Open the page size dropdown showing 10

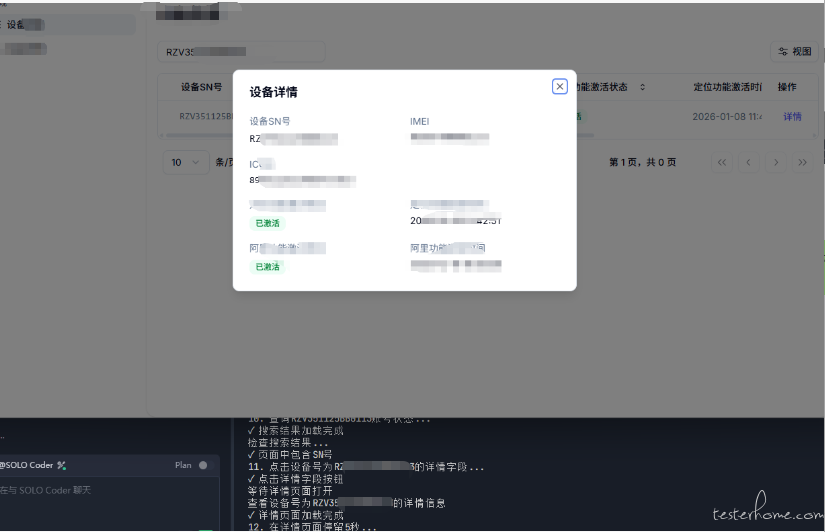(185, 162)
